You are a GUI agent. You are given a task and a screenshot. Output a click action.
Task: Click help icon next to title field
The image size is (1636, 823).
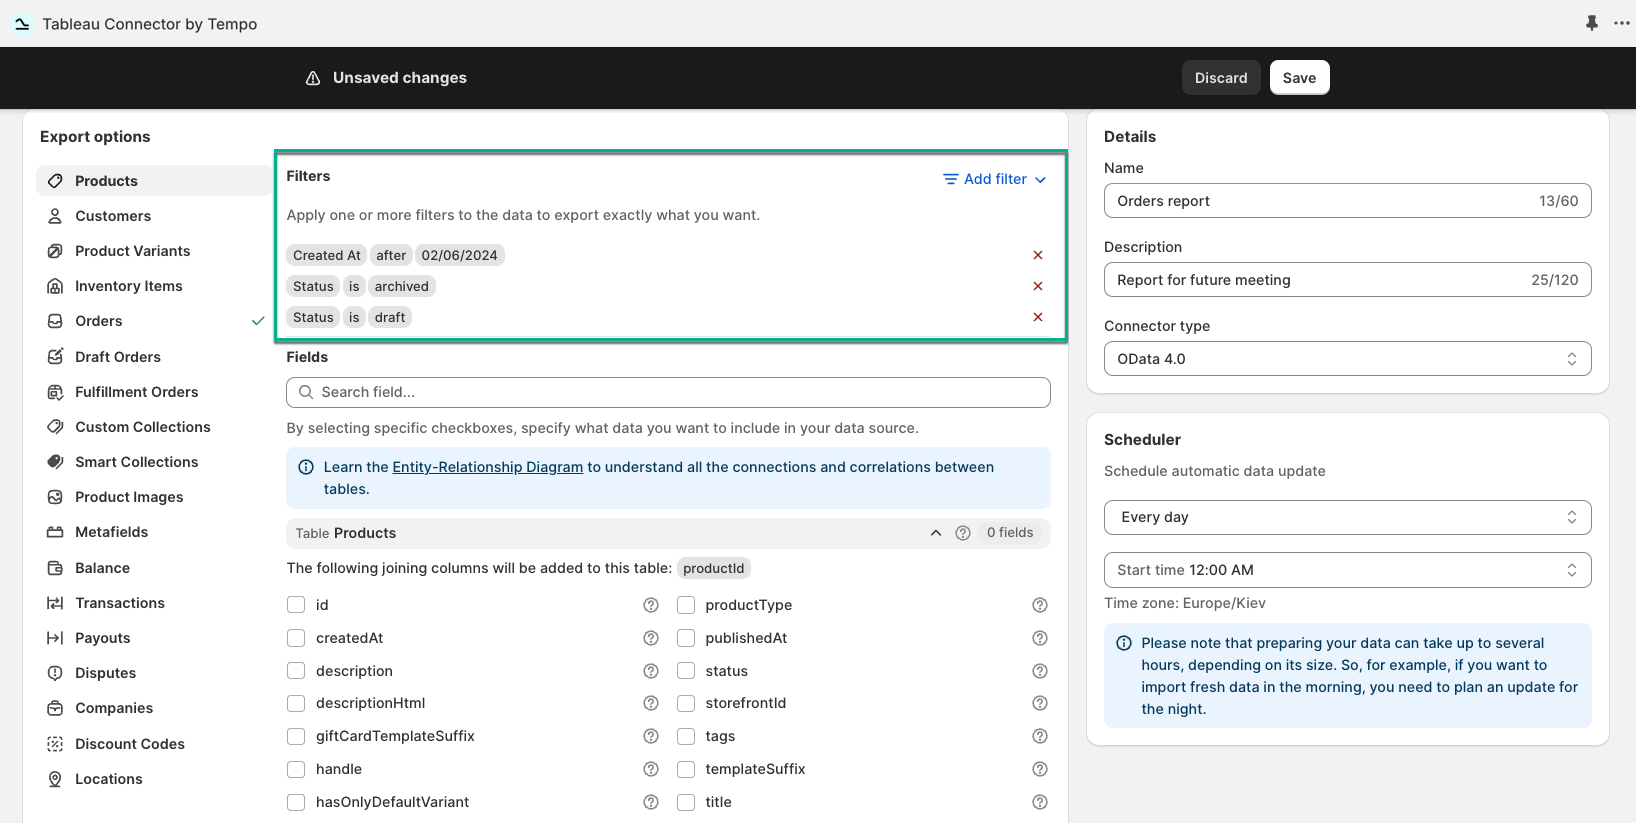pos(1040,802)
